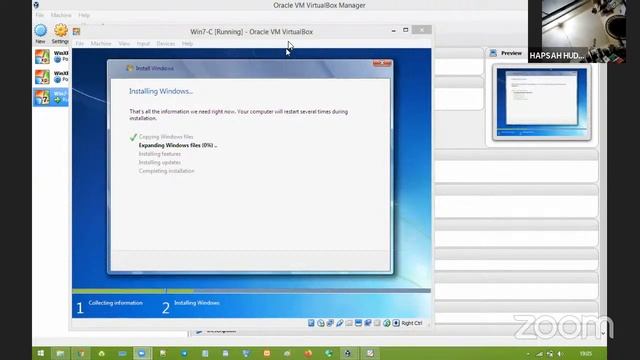Click the optical disk indicator in VM status bar
The height and width of the screenshot is (360, 640).
click(x=321, y=323)
